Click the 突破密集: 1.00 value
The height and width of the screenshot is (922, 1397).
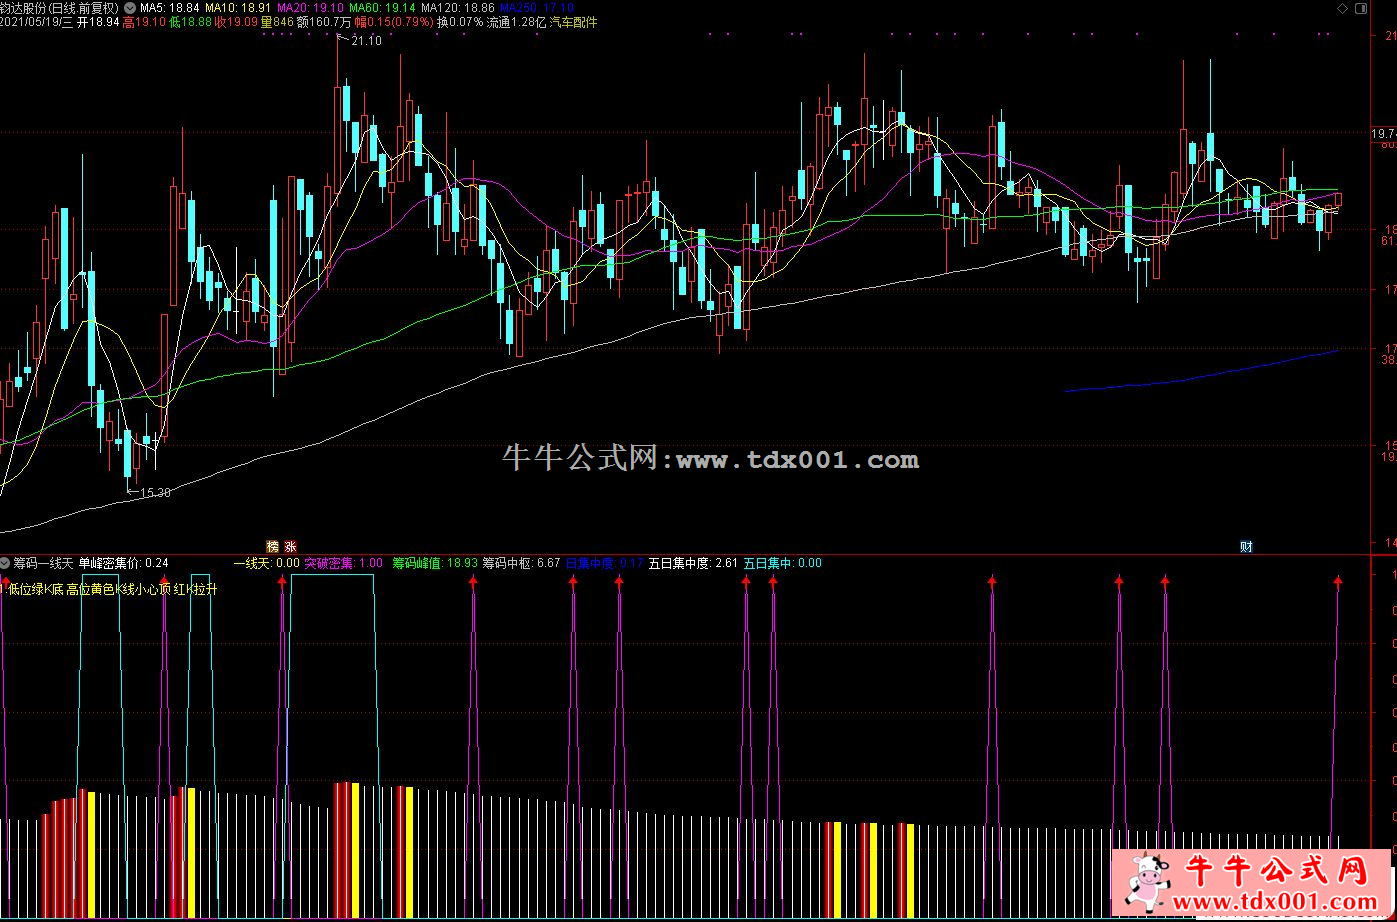pos(343,563)
